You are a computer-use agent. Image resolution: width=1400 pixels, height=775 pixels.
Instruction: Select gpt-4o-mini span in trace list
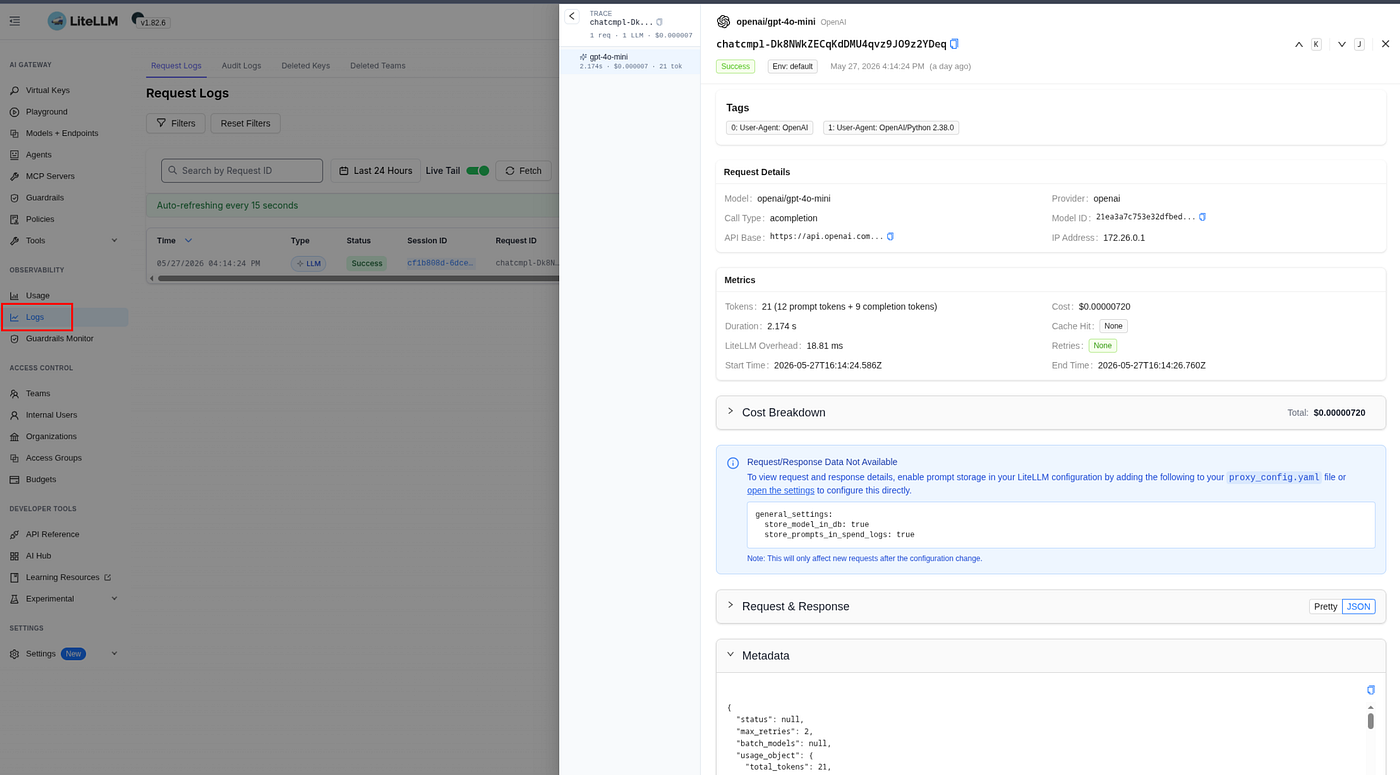(629, 61)
